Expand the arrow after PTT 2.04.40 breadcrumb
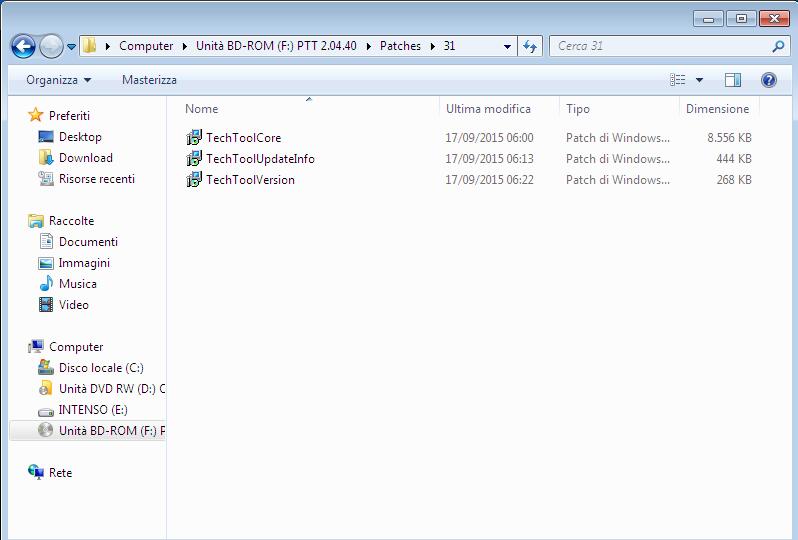 (x=368, y=46)
